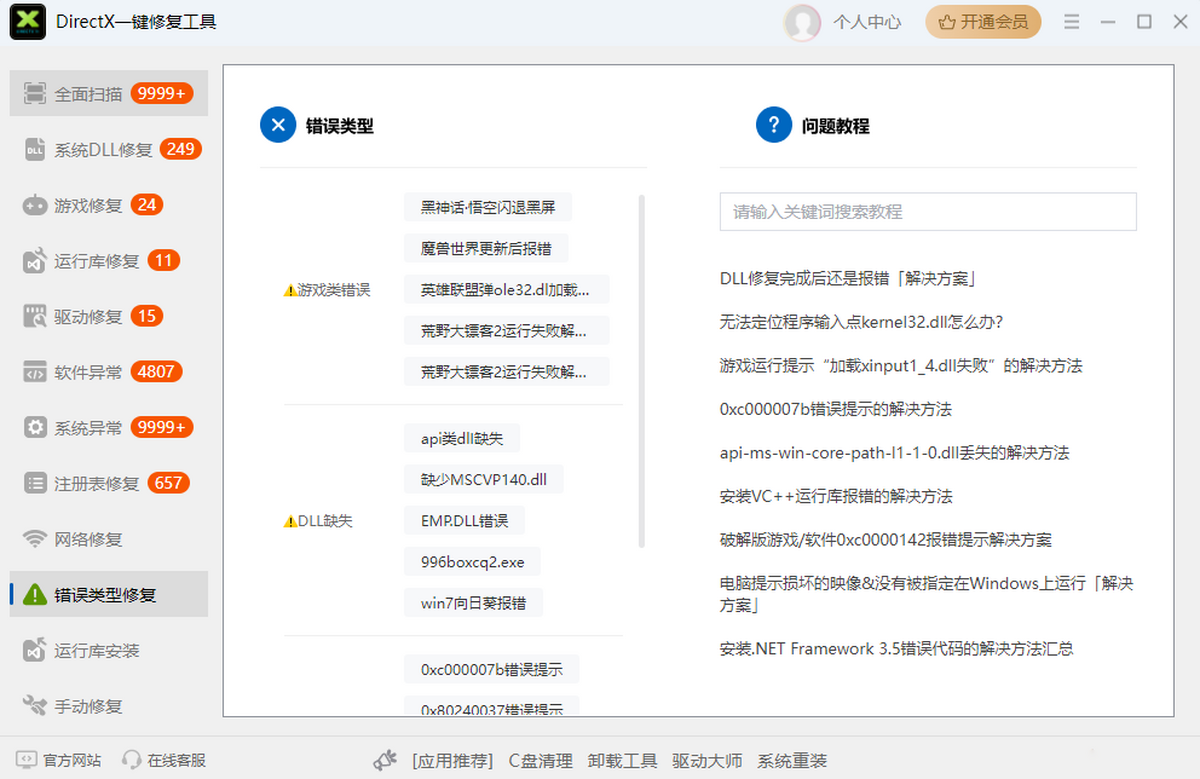1200x779 pixels.
Task: Click the system exception gear icon
Action: point(35,428)
